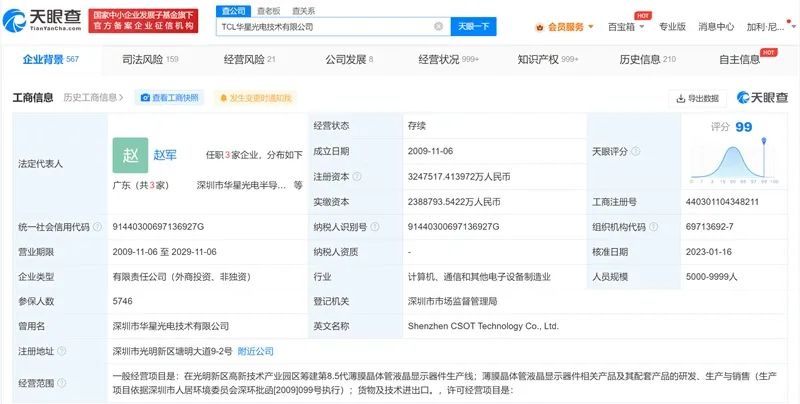This screenshot has height=404, width=800.
Task: Click the establishment date 2009-11-06
Action: (430, 151)
